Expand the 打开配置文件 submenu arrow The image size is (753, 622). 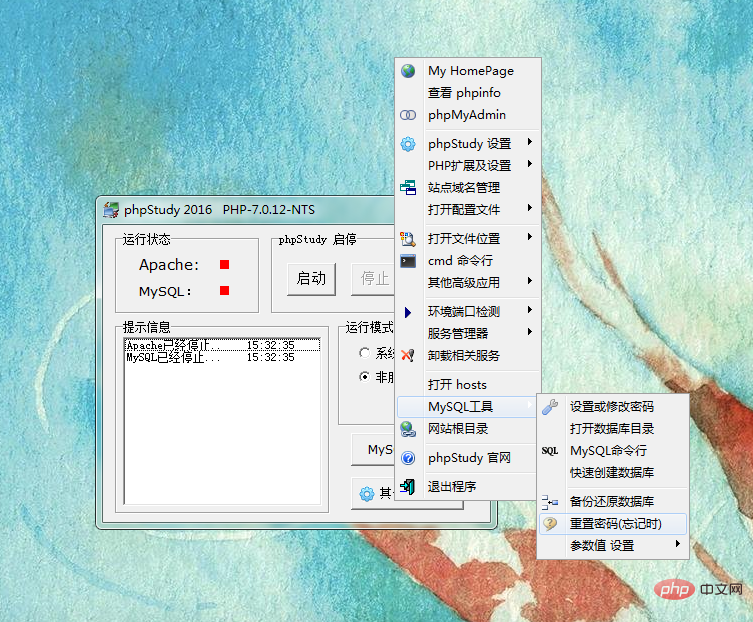point(530,207)
